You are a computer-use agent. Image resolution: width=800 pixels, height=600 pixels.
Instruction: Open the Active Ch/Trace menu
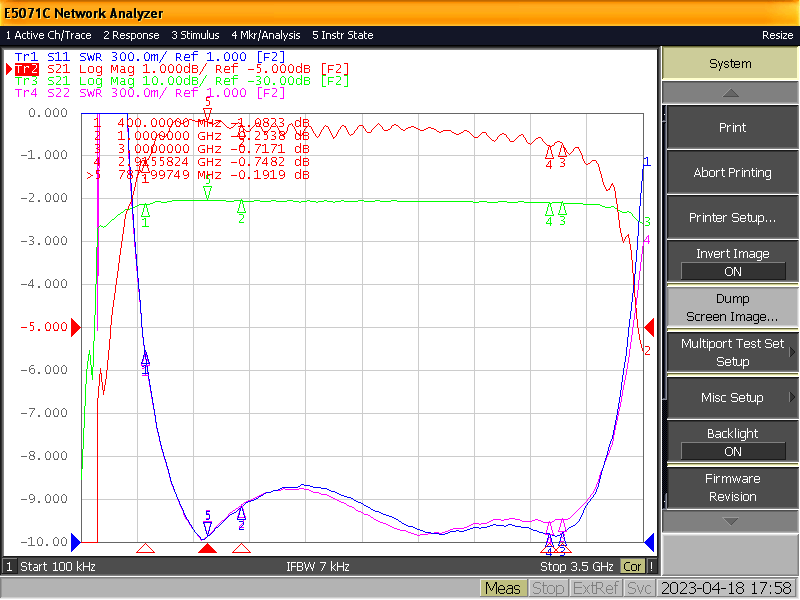[48, 35]
